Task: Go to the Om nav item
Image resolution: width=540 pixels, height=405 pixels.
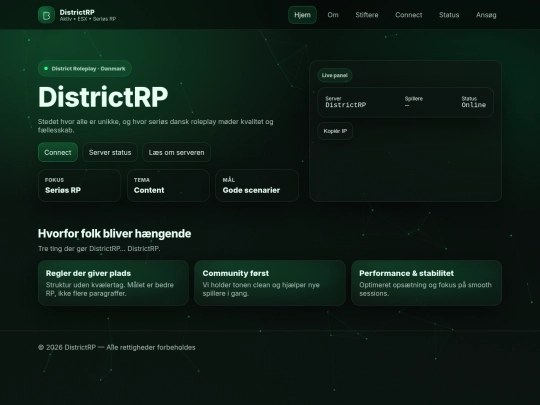Action: 333,15
